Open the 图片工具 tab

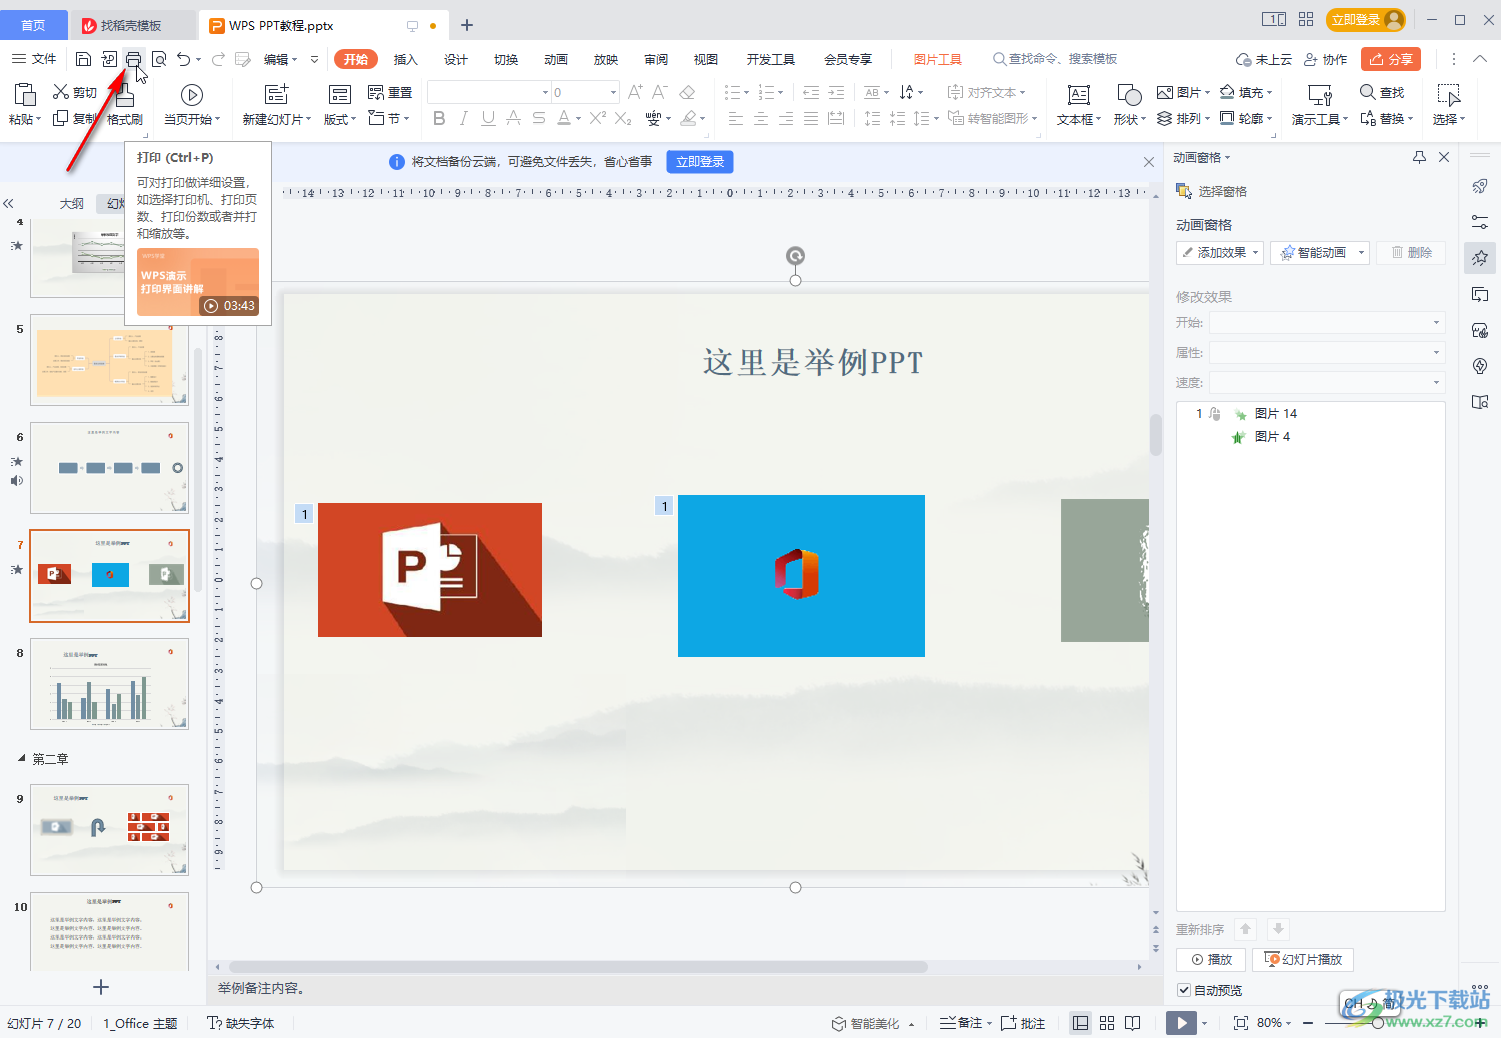(x=938, y=59)
